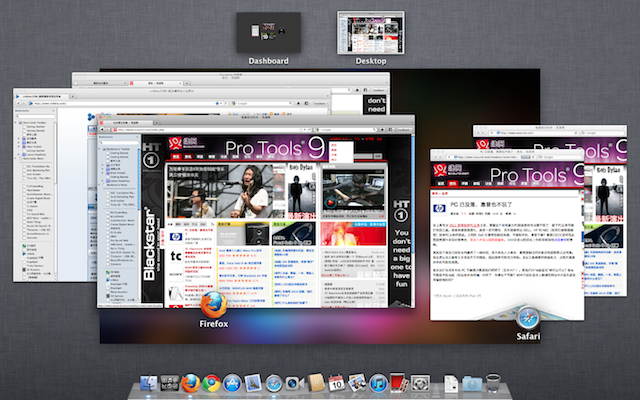Open Finder from the Dock
Viewport: 640px width, 400px height.
click(x=149, y=384)
